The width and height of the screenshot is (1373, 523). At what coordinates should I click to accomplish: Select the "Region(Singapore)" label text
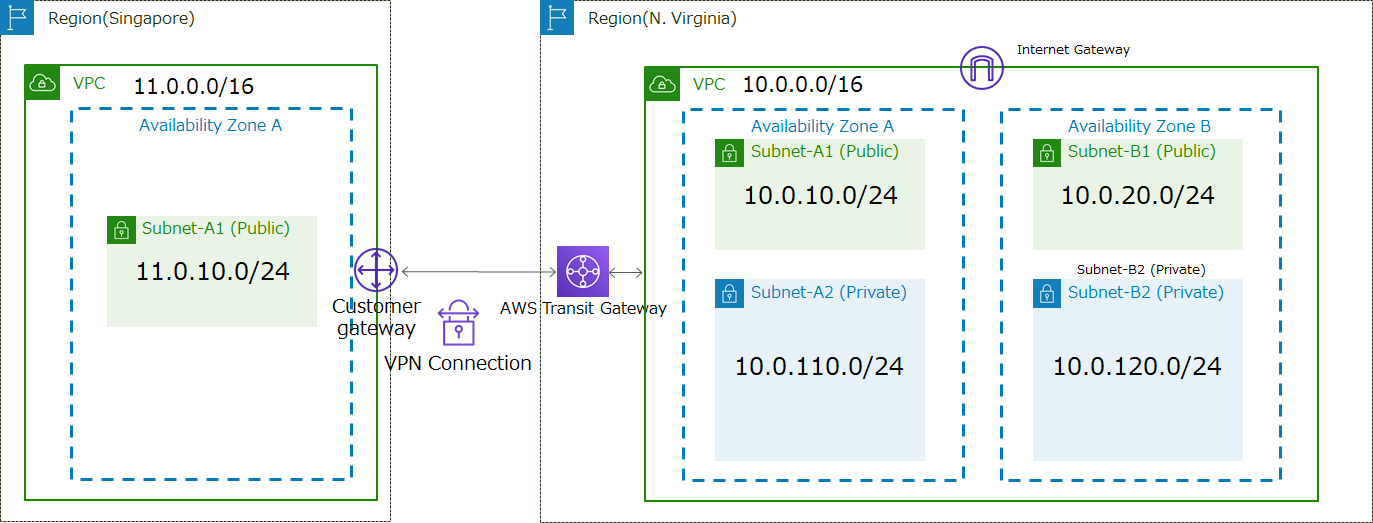121,18
